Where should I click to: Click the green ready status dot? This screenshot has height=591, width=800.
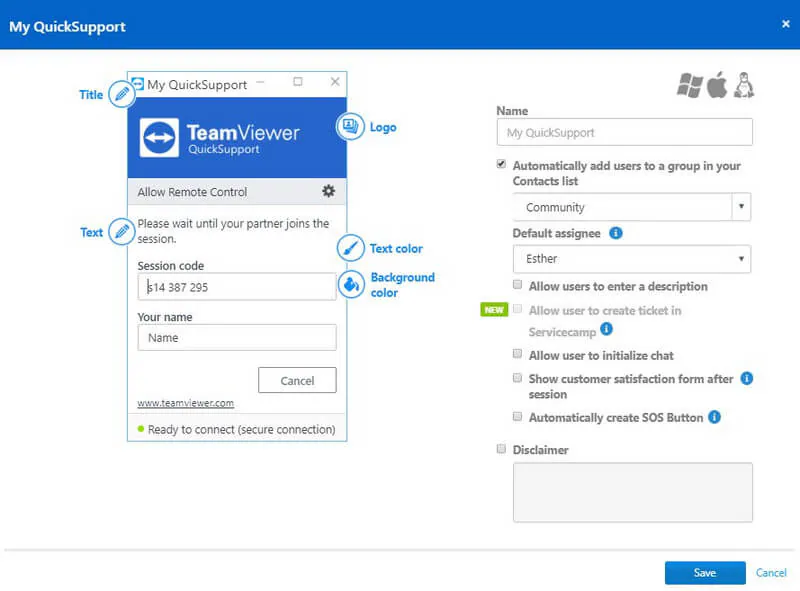pos(141,429)
